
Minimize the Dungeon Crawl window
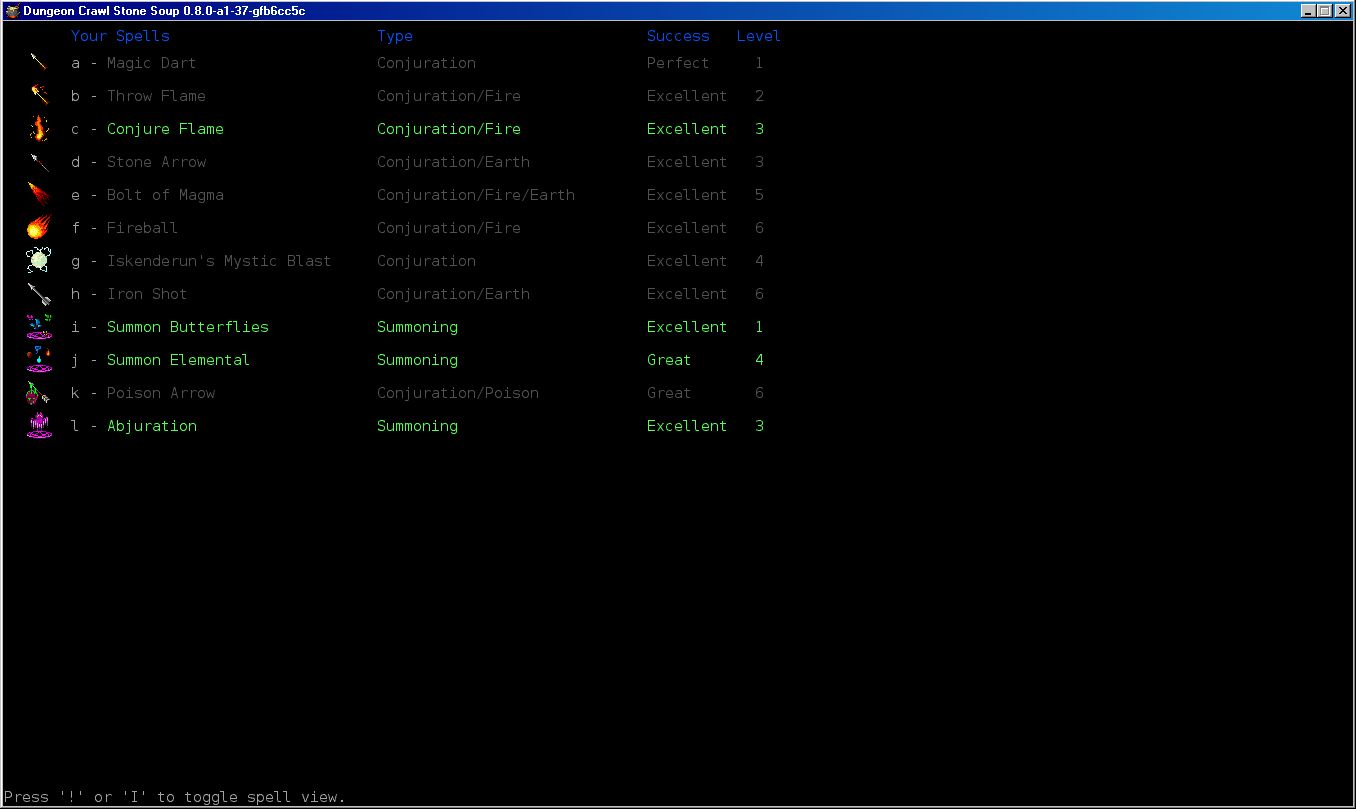pos(1308,11)
